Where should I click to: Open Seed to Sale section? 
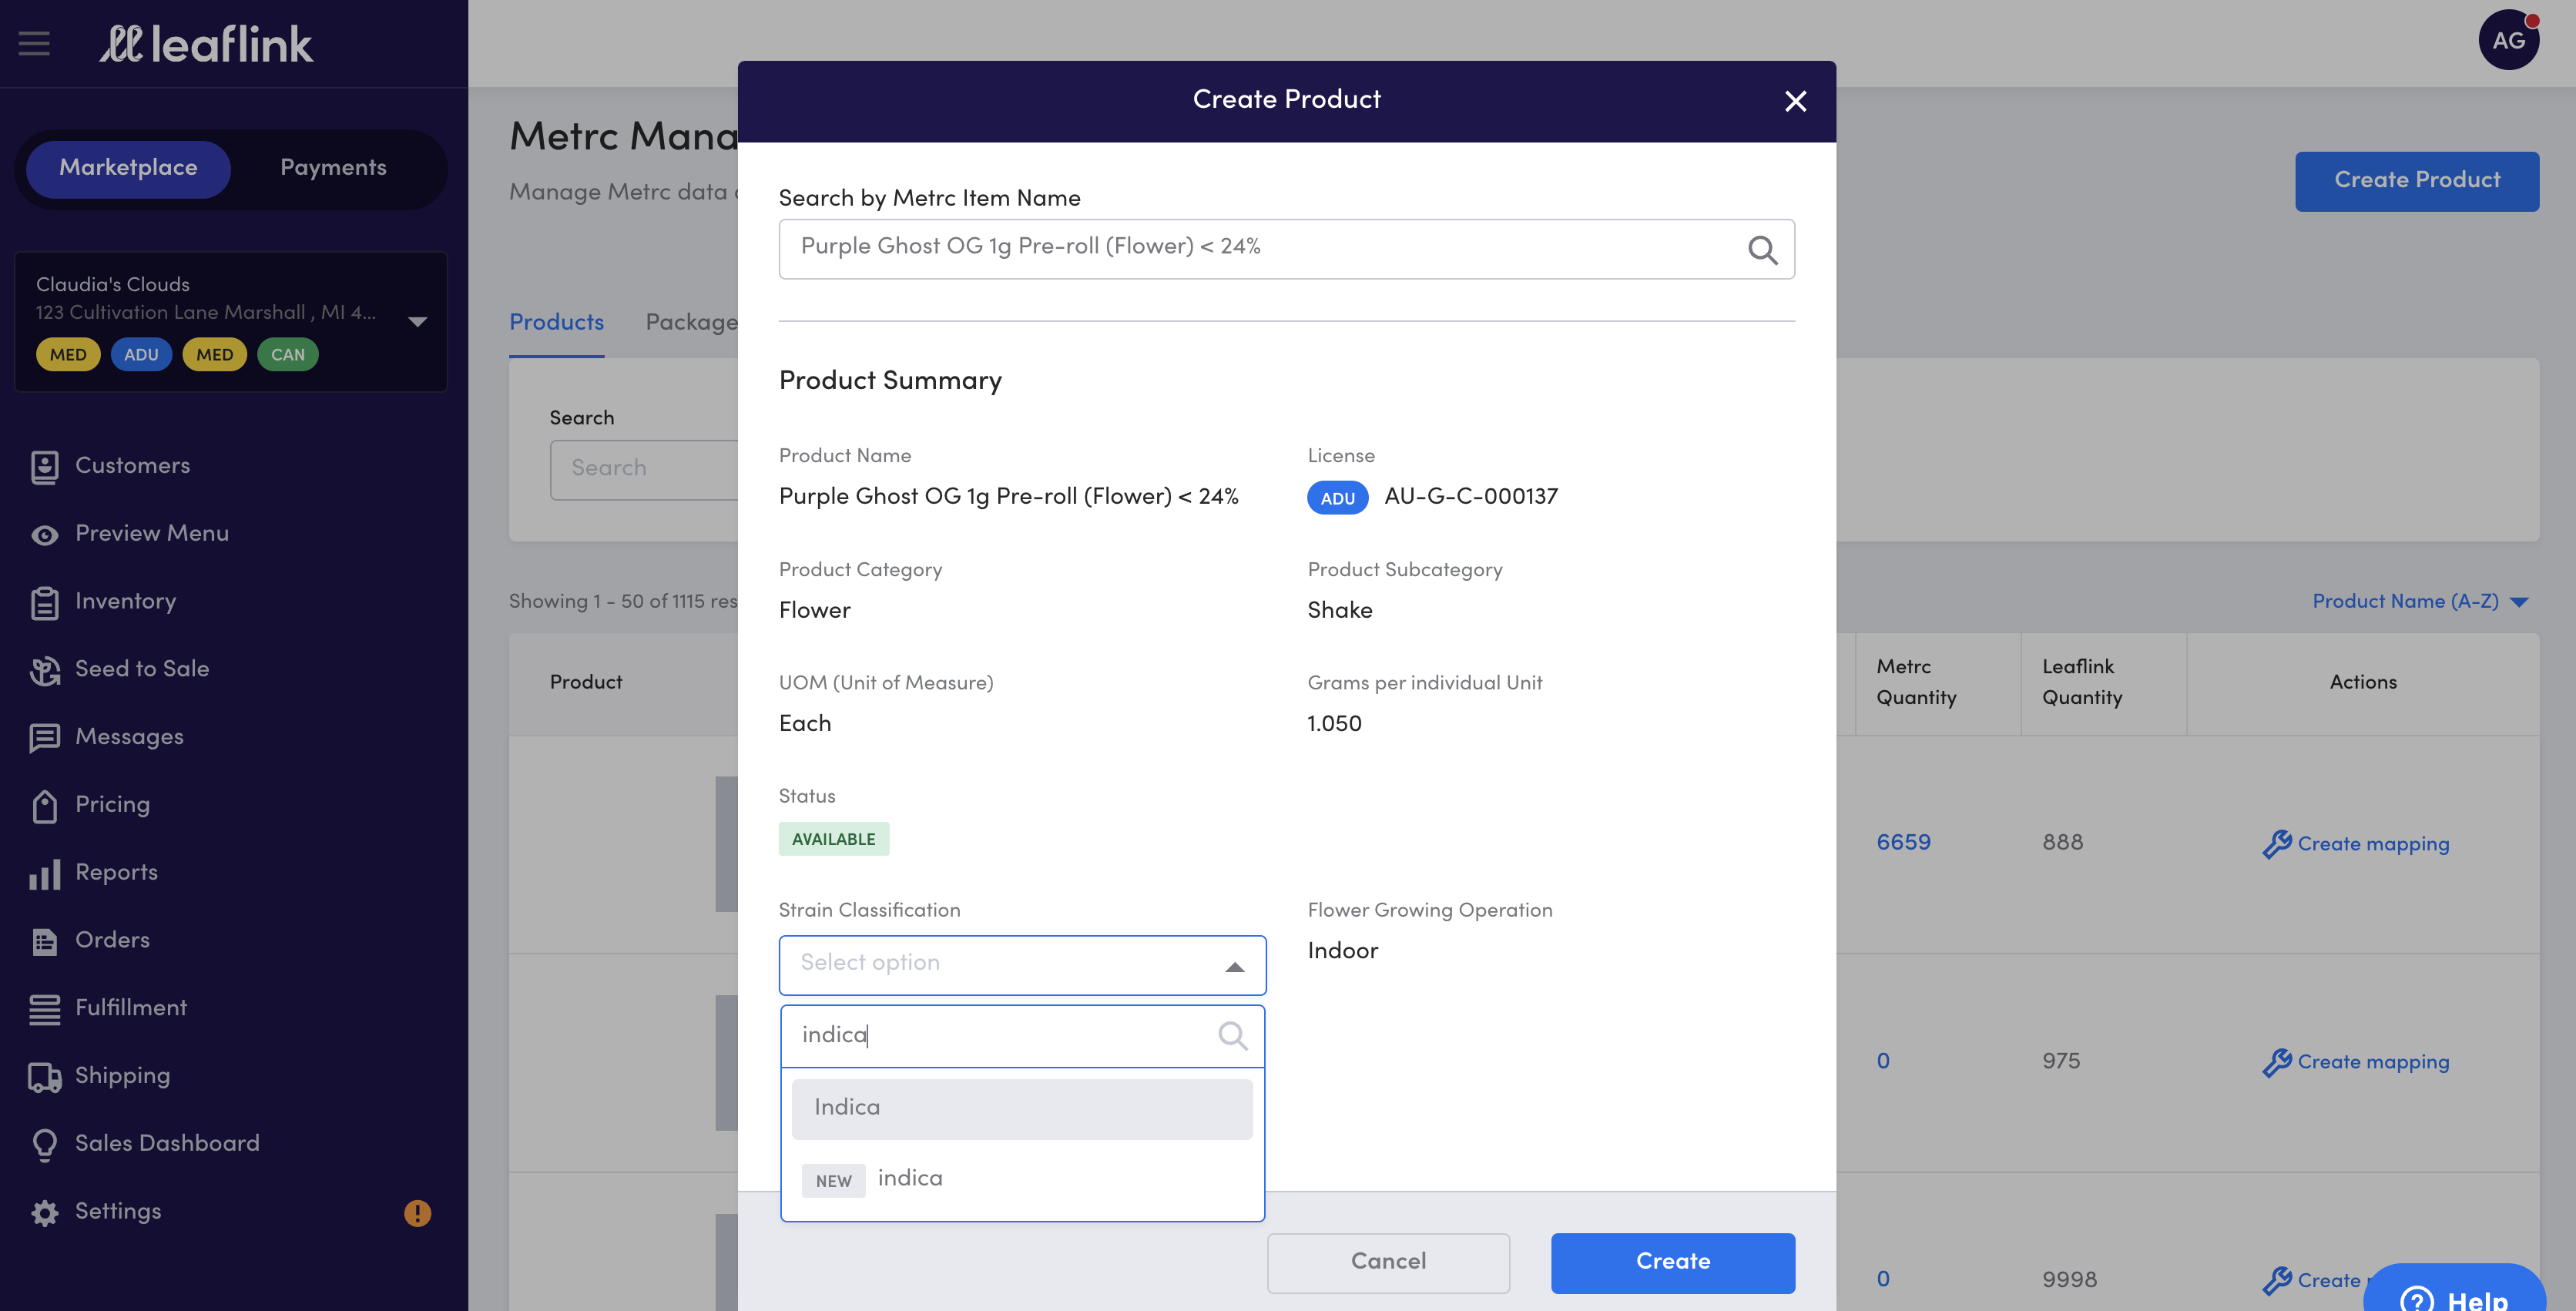tap(142, 669)
